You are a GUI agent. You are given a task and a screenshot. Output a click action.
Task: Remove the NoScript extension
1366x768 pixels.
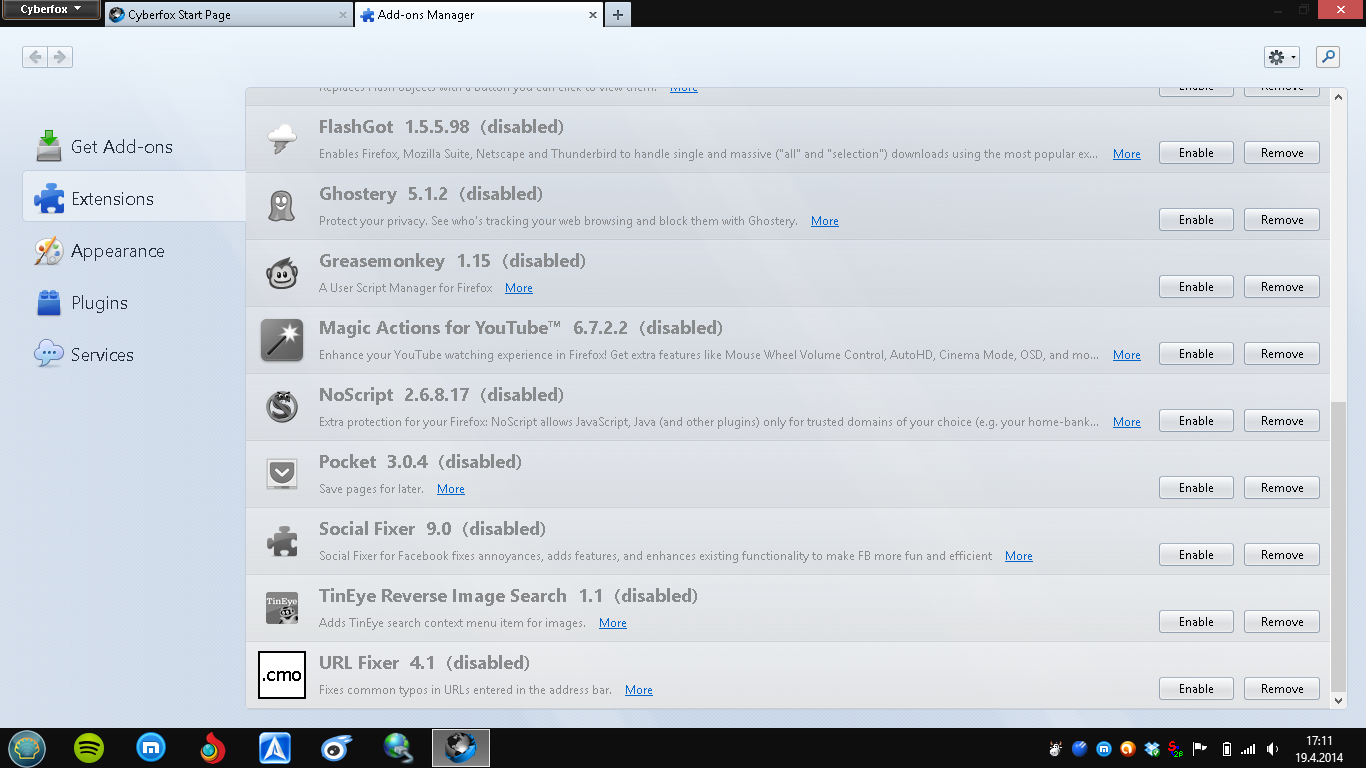tap(1282, 421)
